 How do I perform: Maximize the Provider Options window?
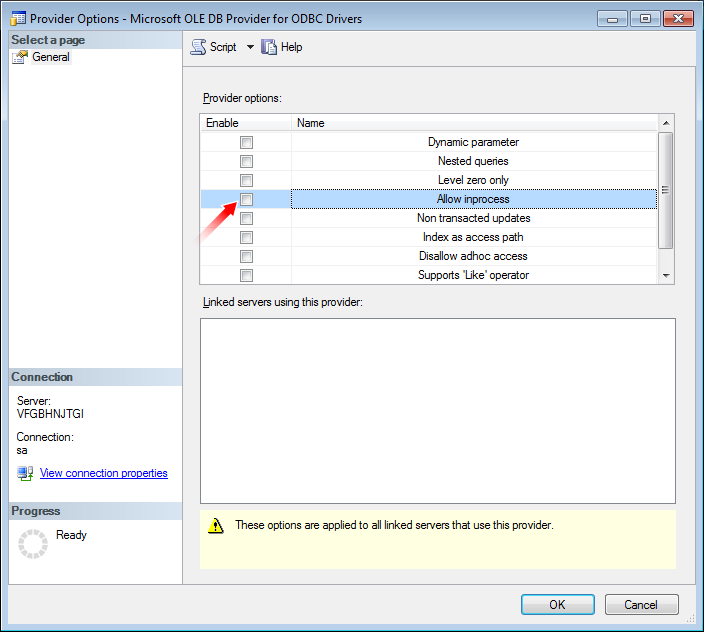(645, 19)
